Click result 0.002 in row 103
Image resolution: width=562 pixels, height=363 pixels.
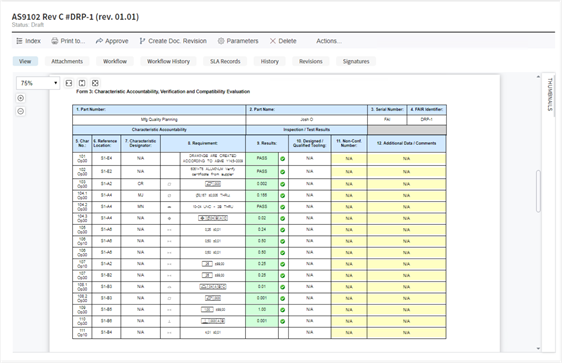click(262, 184)
